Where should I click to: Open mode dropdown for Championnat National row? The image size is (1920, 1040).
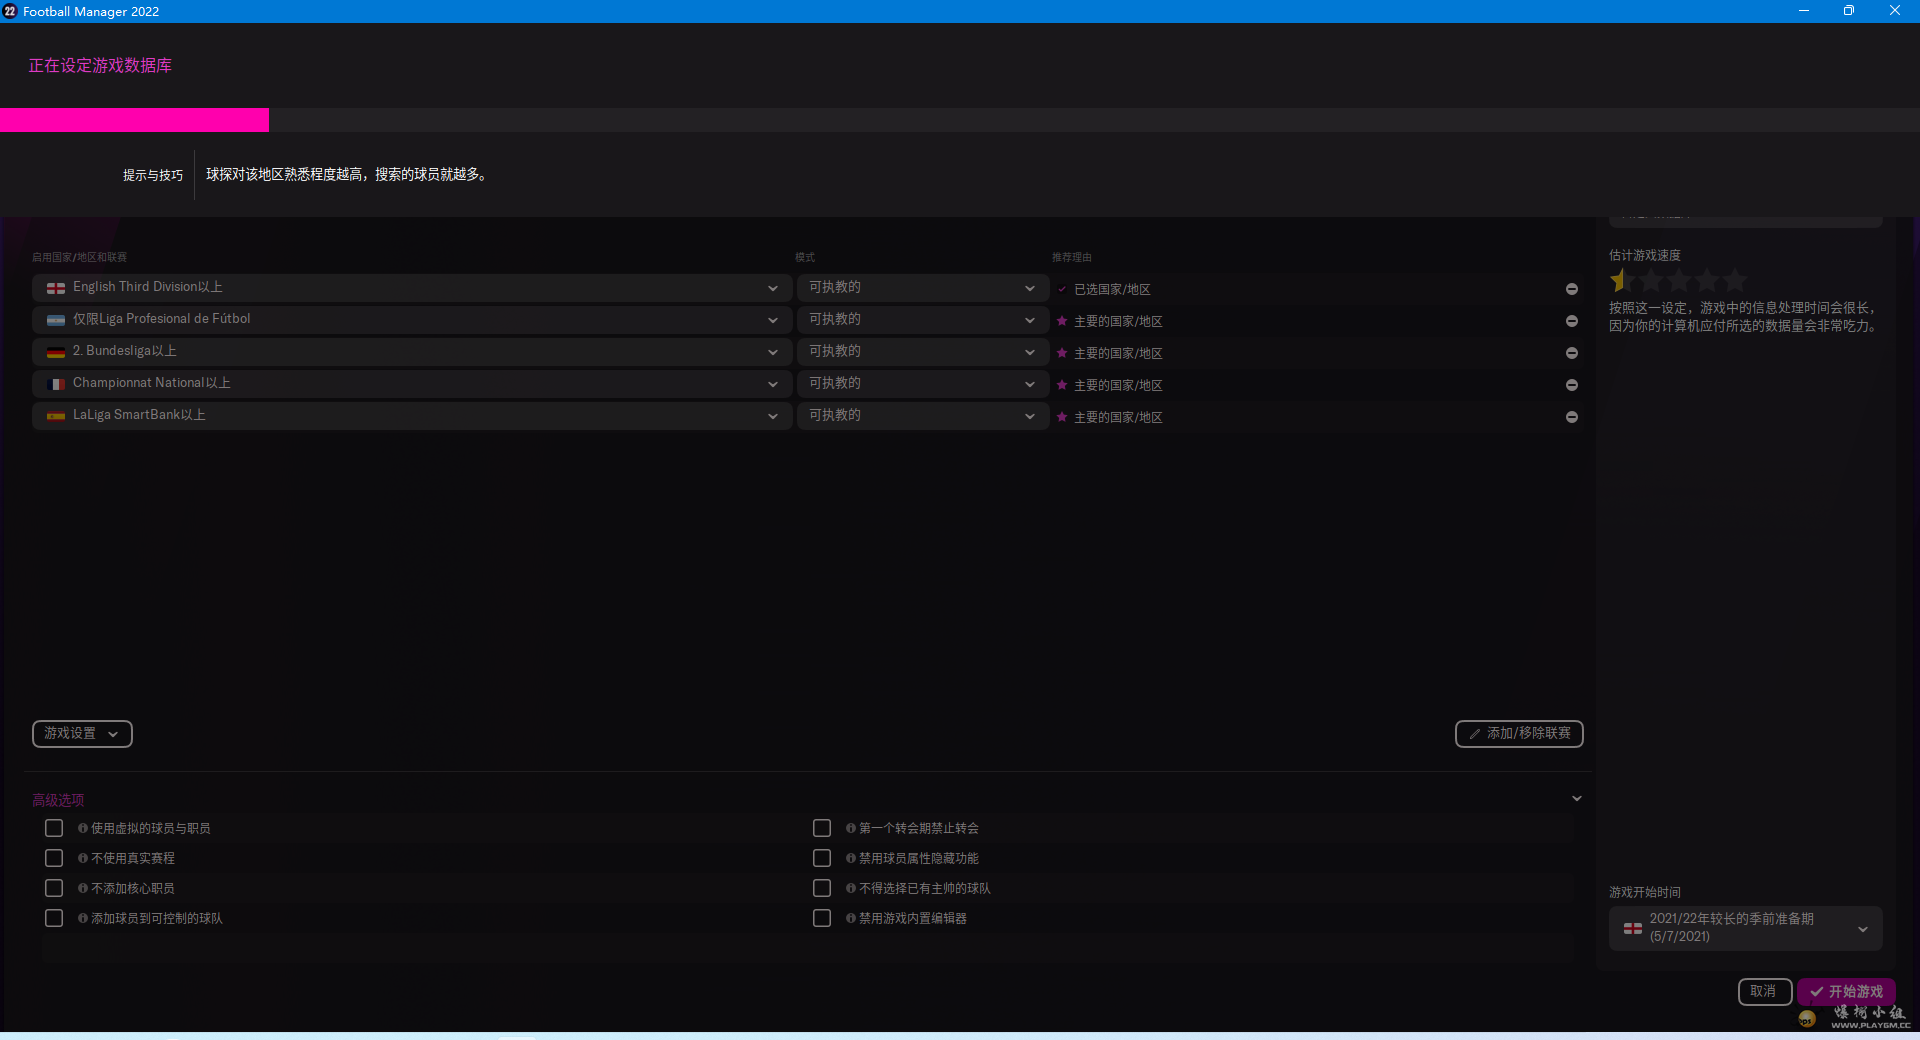coord(922,384)
